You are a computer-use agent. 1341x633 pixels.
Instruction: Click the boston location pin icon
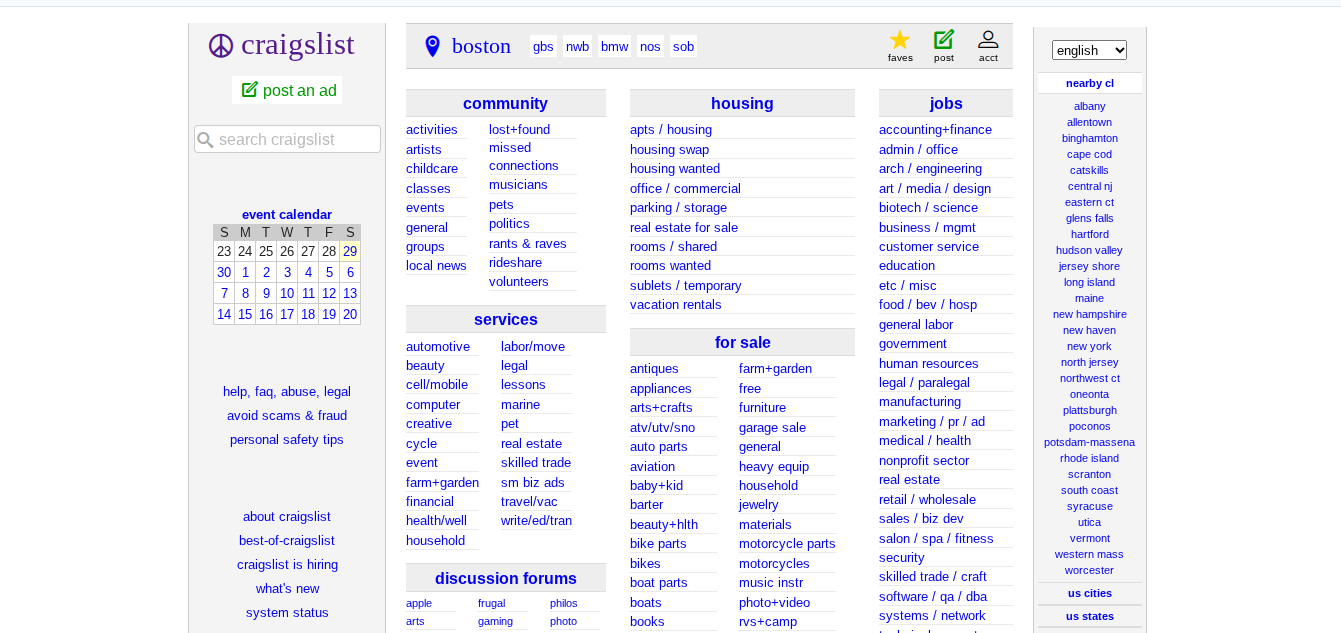pyautogui.click(x=432, y=46)
